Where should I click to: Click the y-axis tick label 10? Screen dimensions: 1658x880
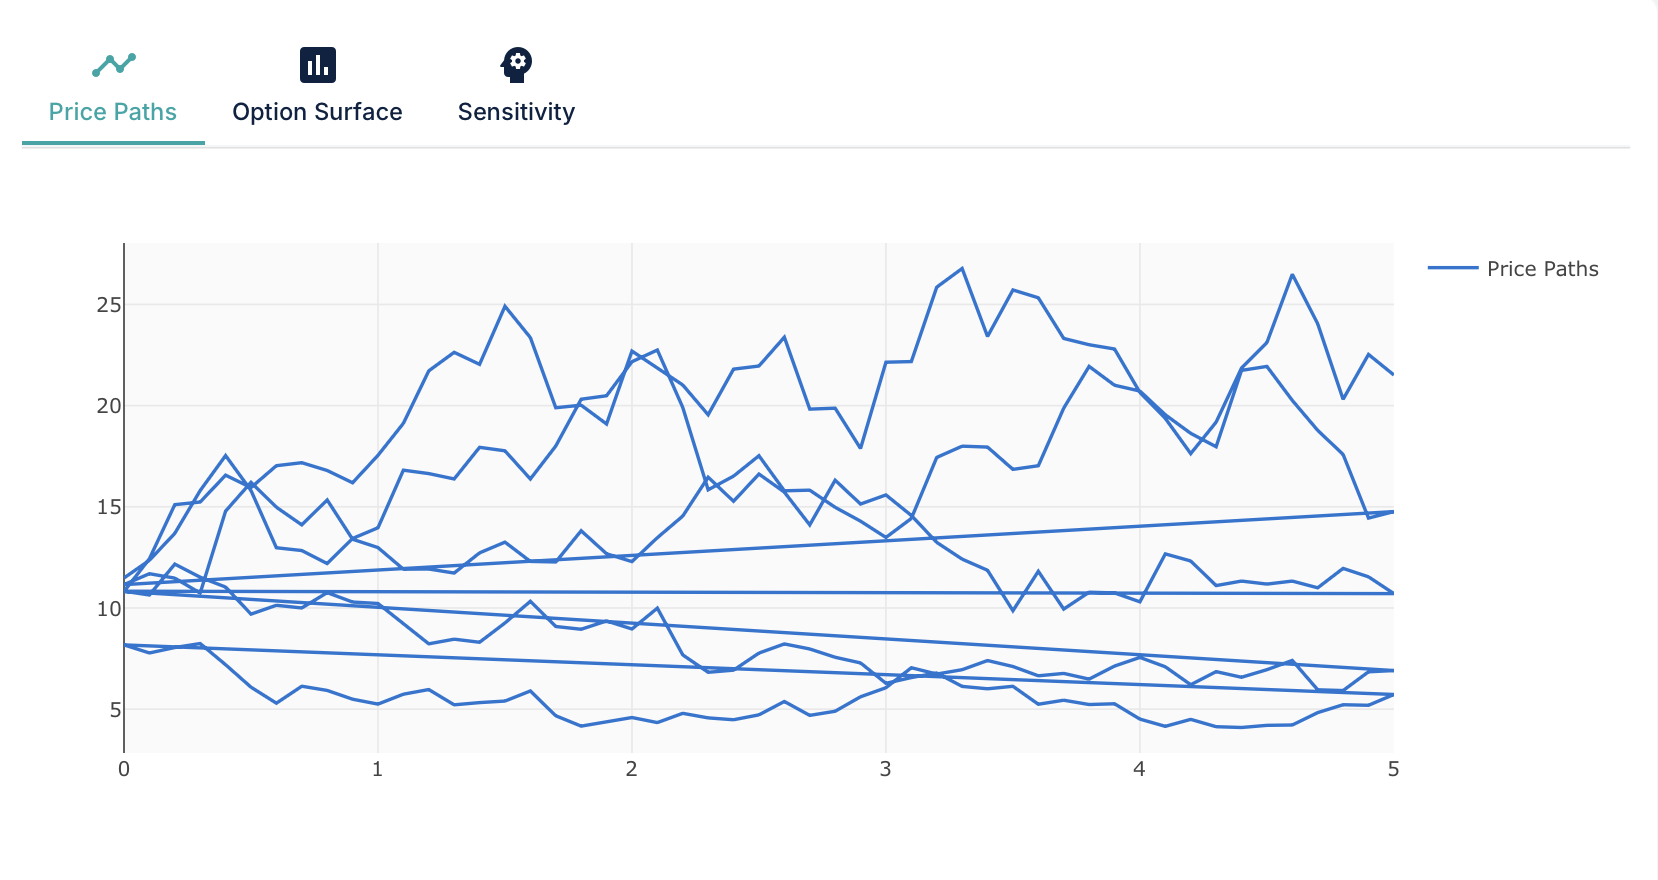click(108, 609)
